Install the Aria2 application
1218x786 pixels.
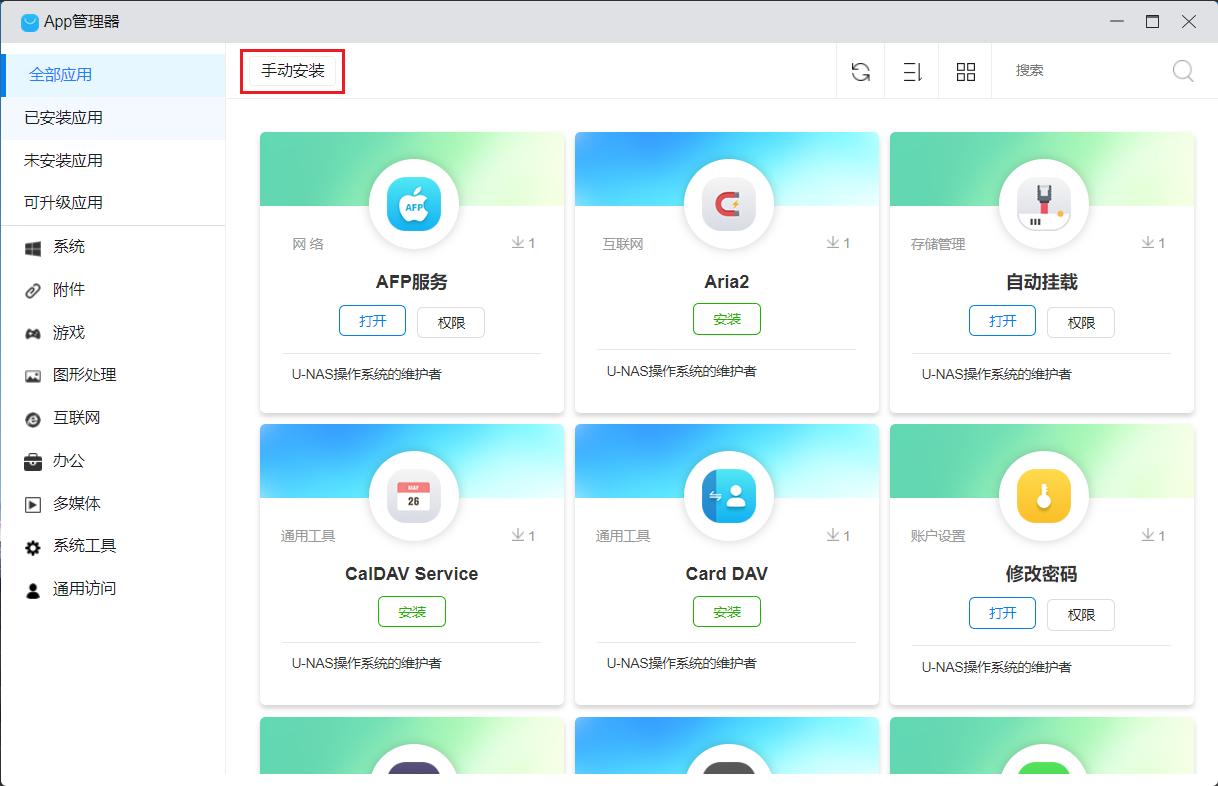pyautogui.click(x=727, y=319)
